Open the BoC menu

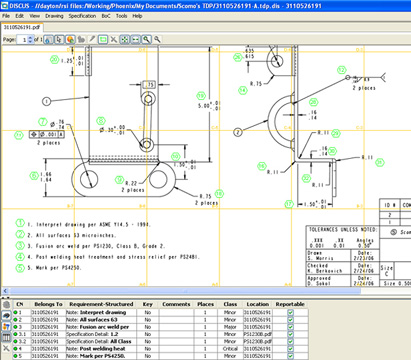coord(106,16)
